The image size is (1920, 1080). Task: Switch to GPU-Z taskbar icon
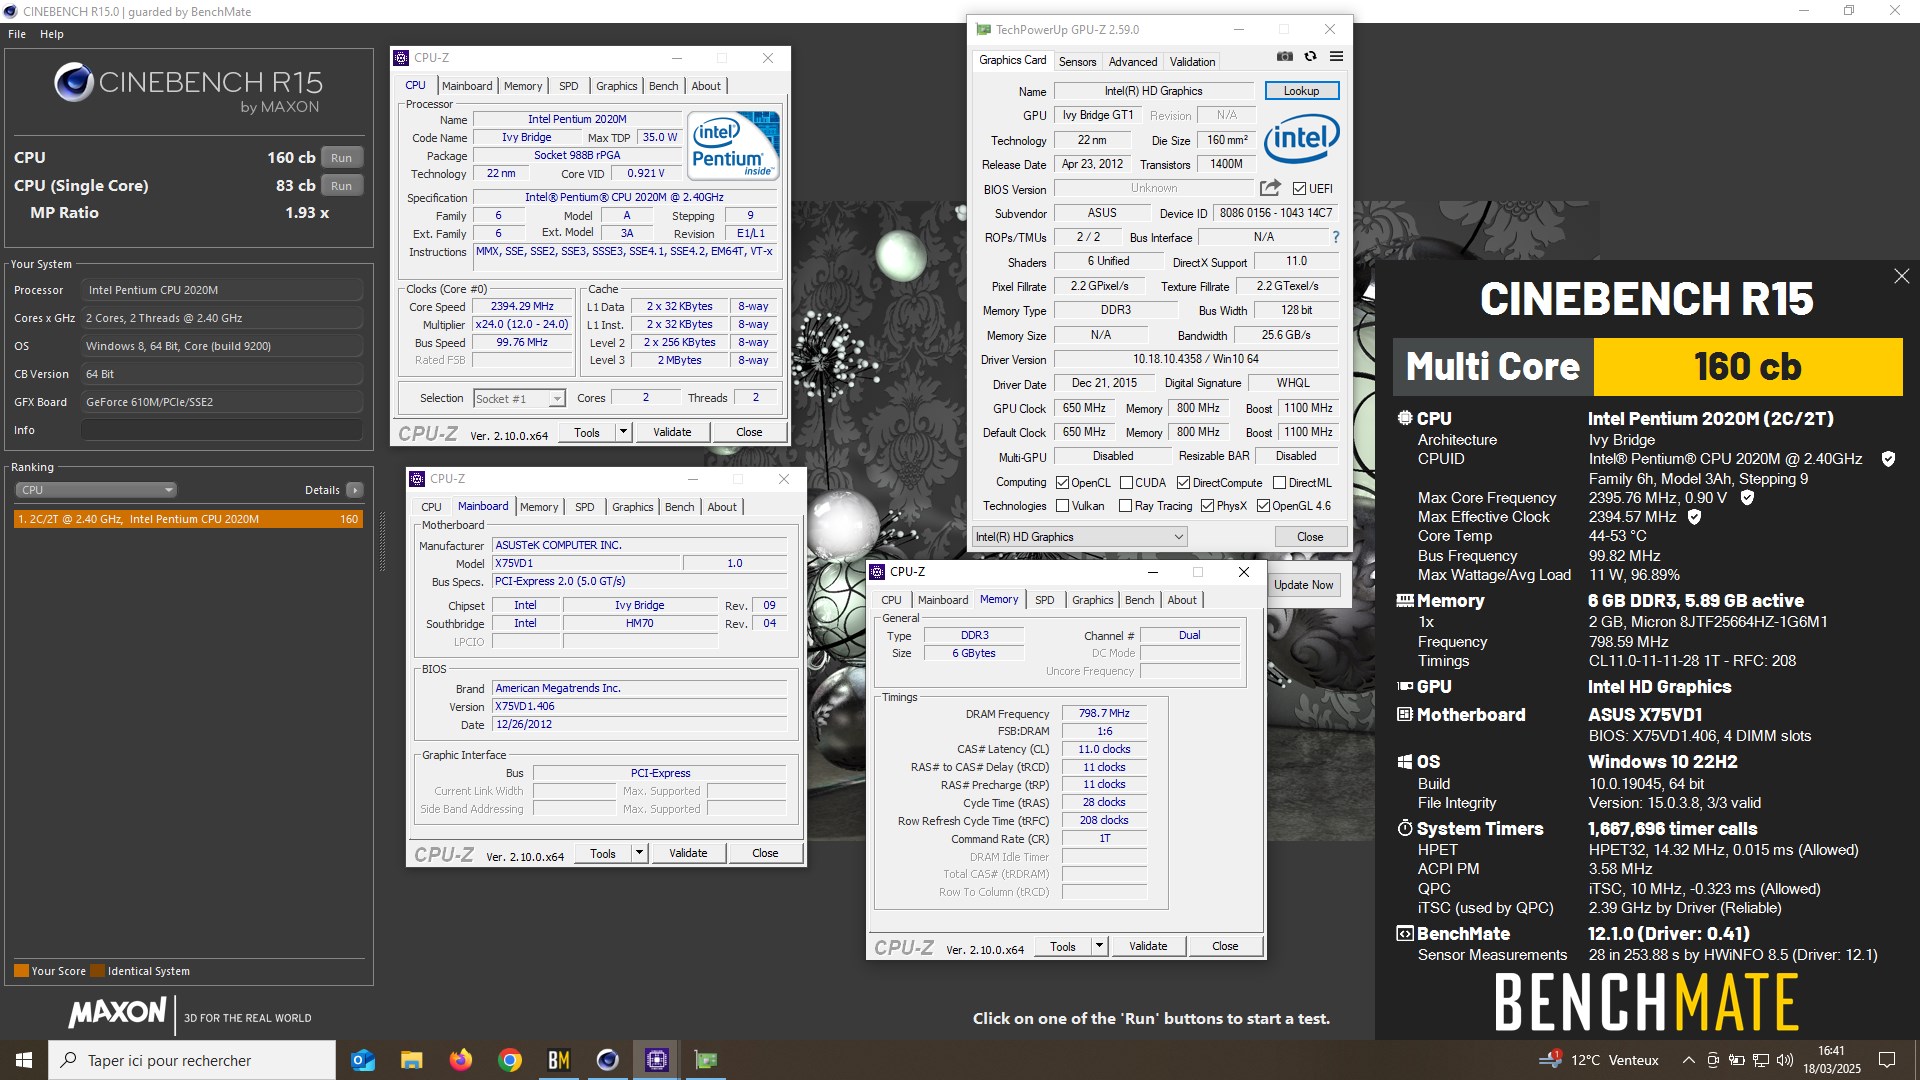[705, 1060]
